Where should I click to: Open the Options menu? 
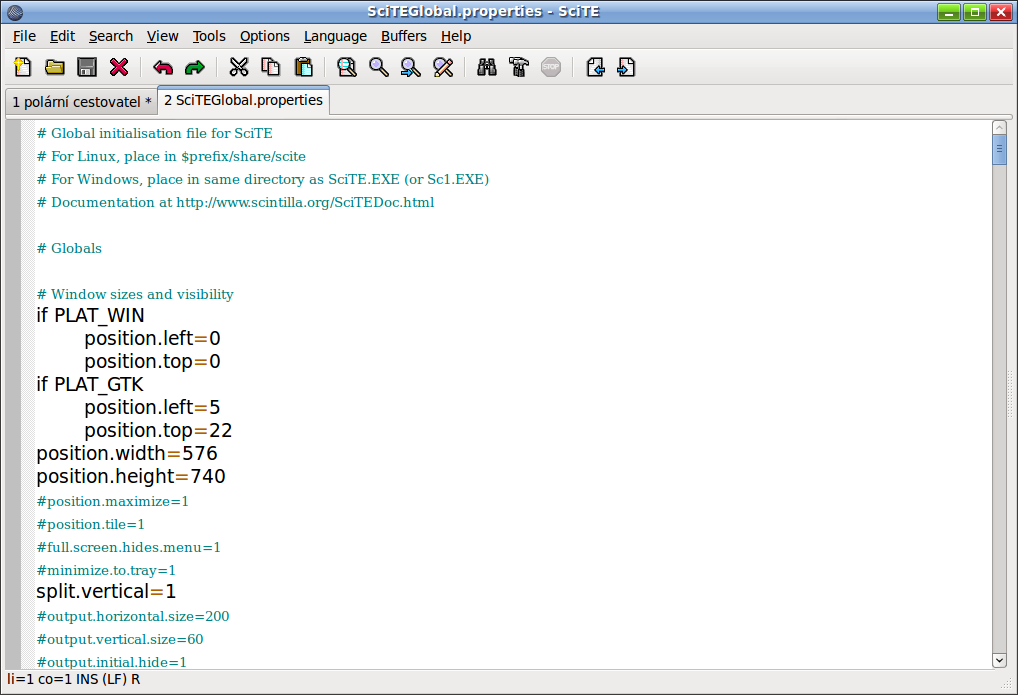265,36
